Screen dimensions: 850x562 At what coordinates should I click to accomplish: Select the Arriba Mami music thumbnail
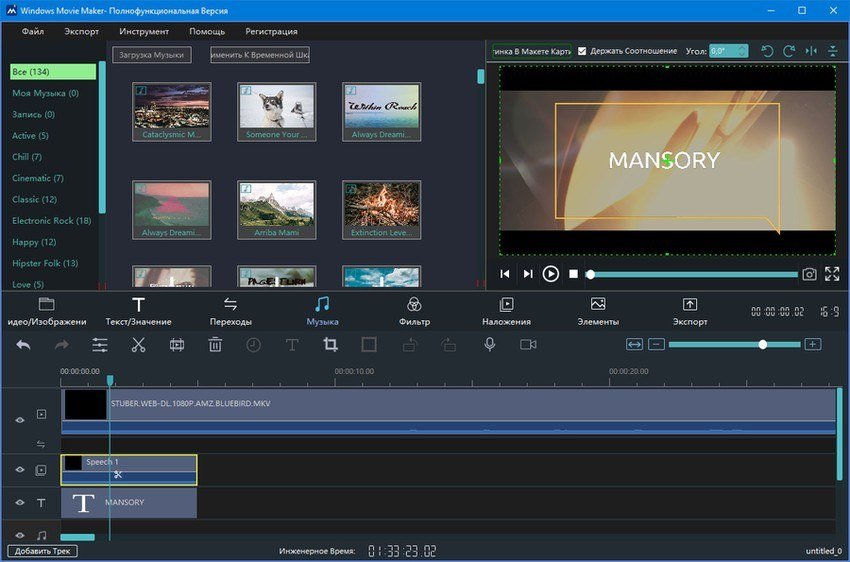277,209
